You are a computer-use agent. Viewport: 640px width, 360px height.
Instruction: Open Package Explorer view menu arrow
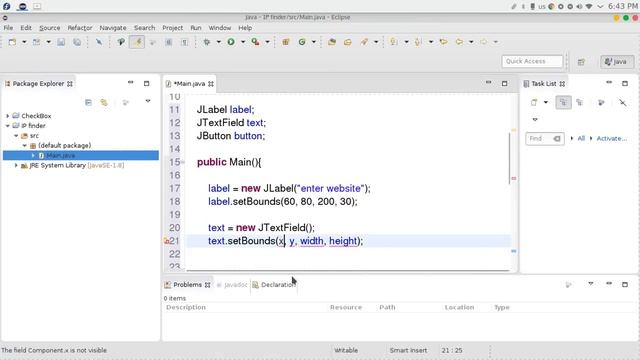[x=148, y=101]
